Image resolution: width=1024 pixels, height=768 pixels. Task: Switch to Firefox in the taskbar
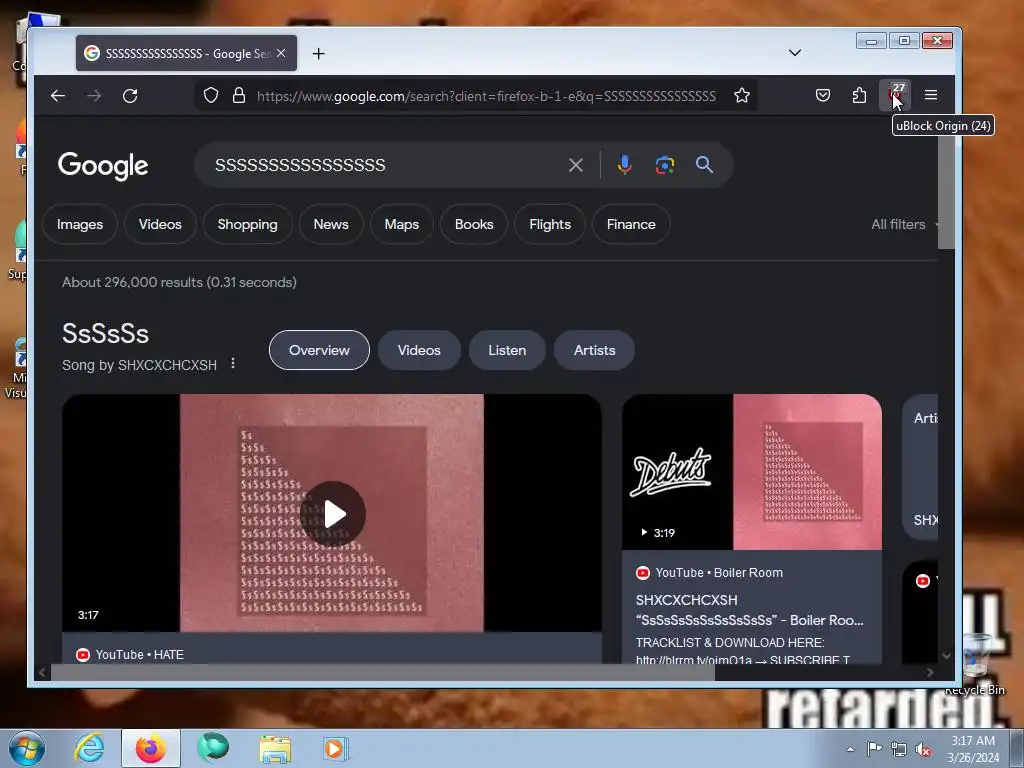(150, 748)
